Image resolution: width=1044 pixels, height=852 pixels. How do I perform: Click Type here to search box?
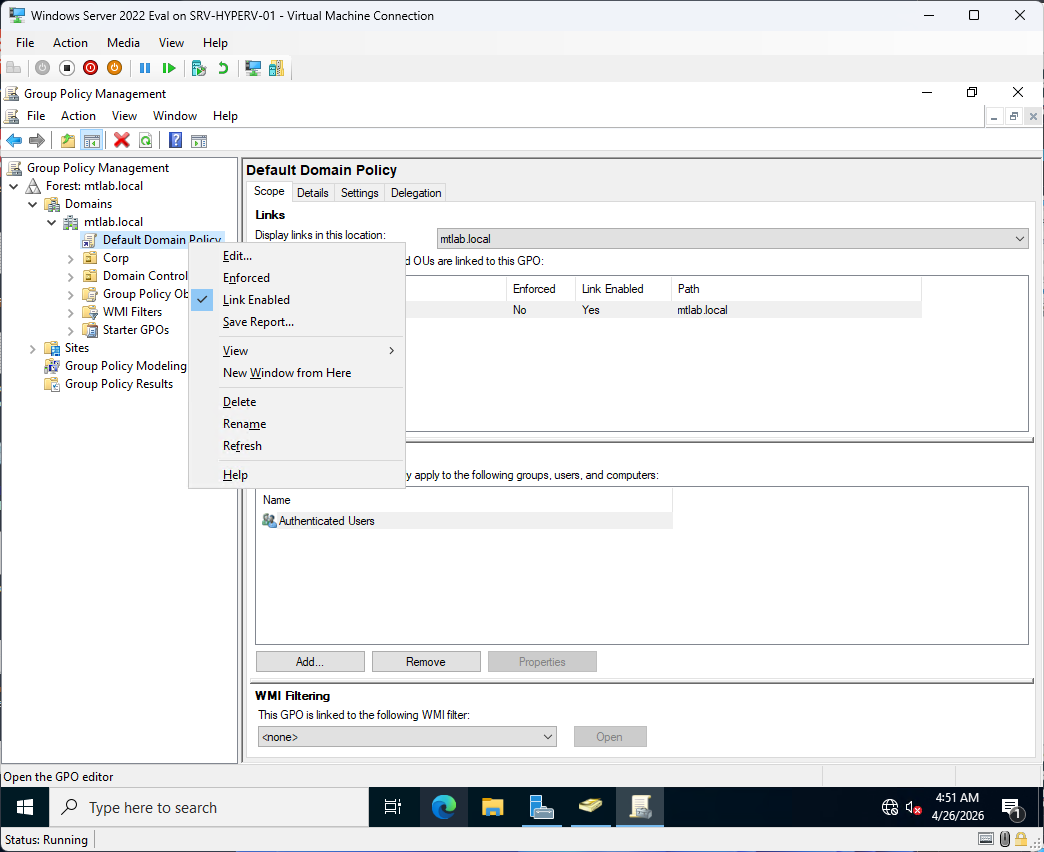(x=209, y=807)
